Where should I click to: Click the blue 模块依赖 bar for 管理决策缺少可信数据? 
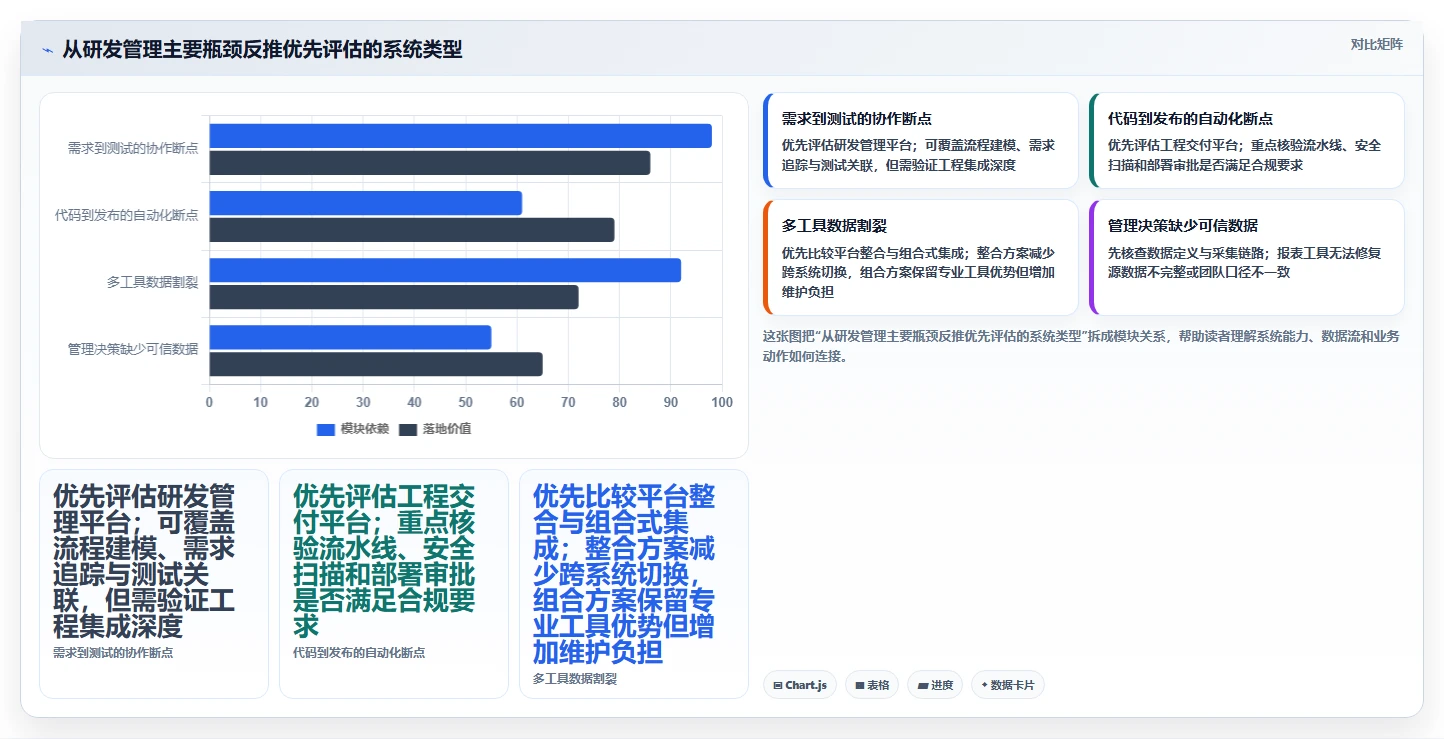click(350, 337)
